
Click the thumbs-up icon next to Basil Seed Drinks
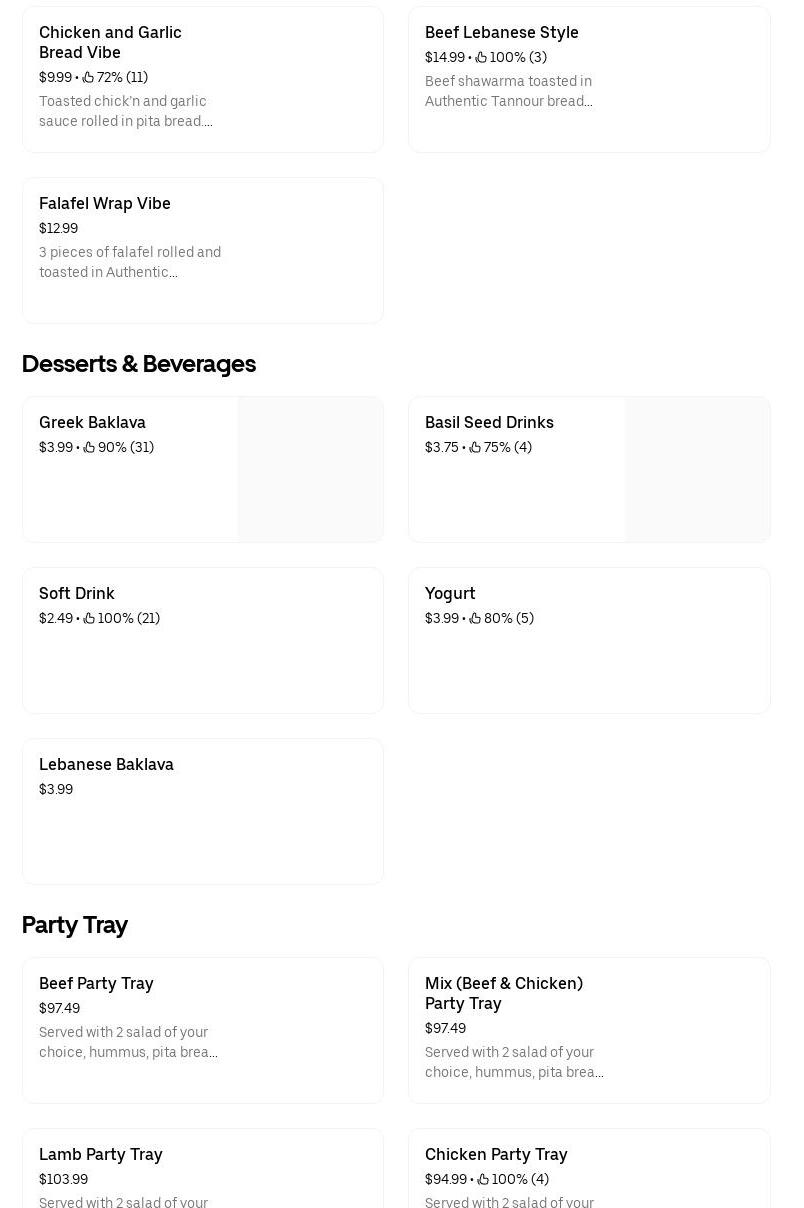(x=475, y=447)
